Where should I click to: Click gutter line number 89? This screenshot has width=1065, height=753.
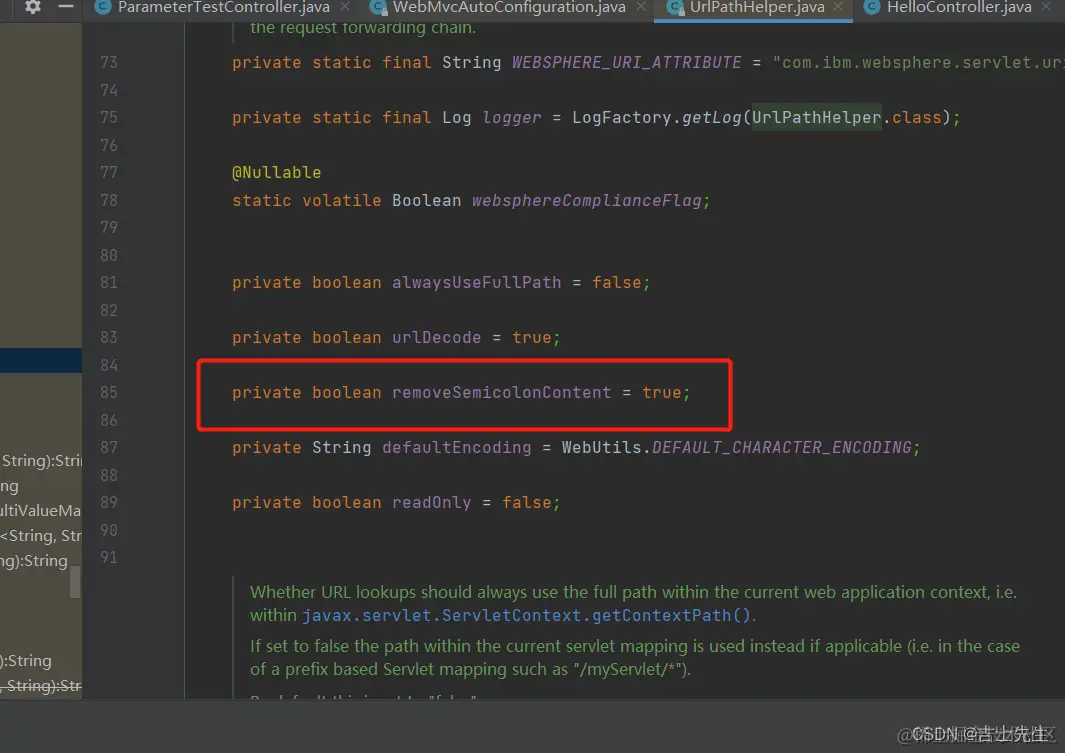click(109, 502)
